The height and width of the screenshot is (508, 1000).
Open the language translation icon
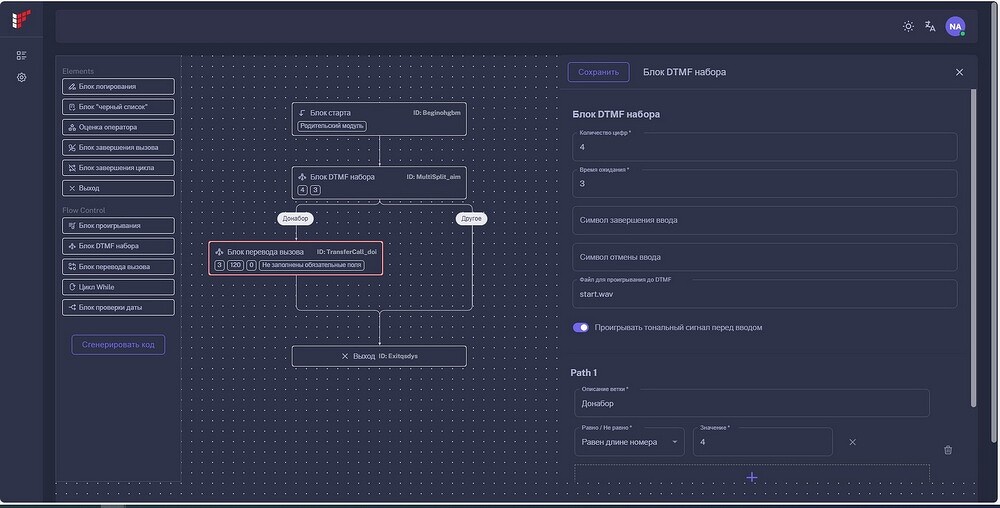click(x=930, y=26)
